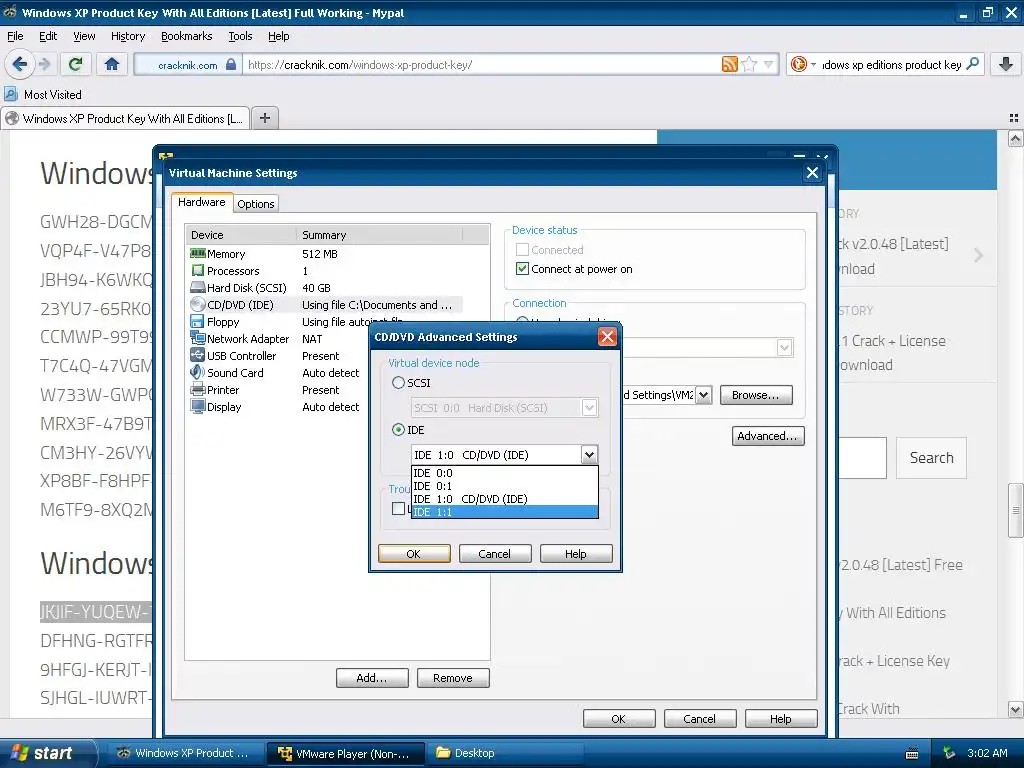Click the Browse... button
The width and height of the screenshot is (1024, 768).
756,395
